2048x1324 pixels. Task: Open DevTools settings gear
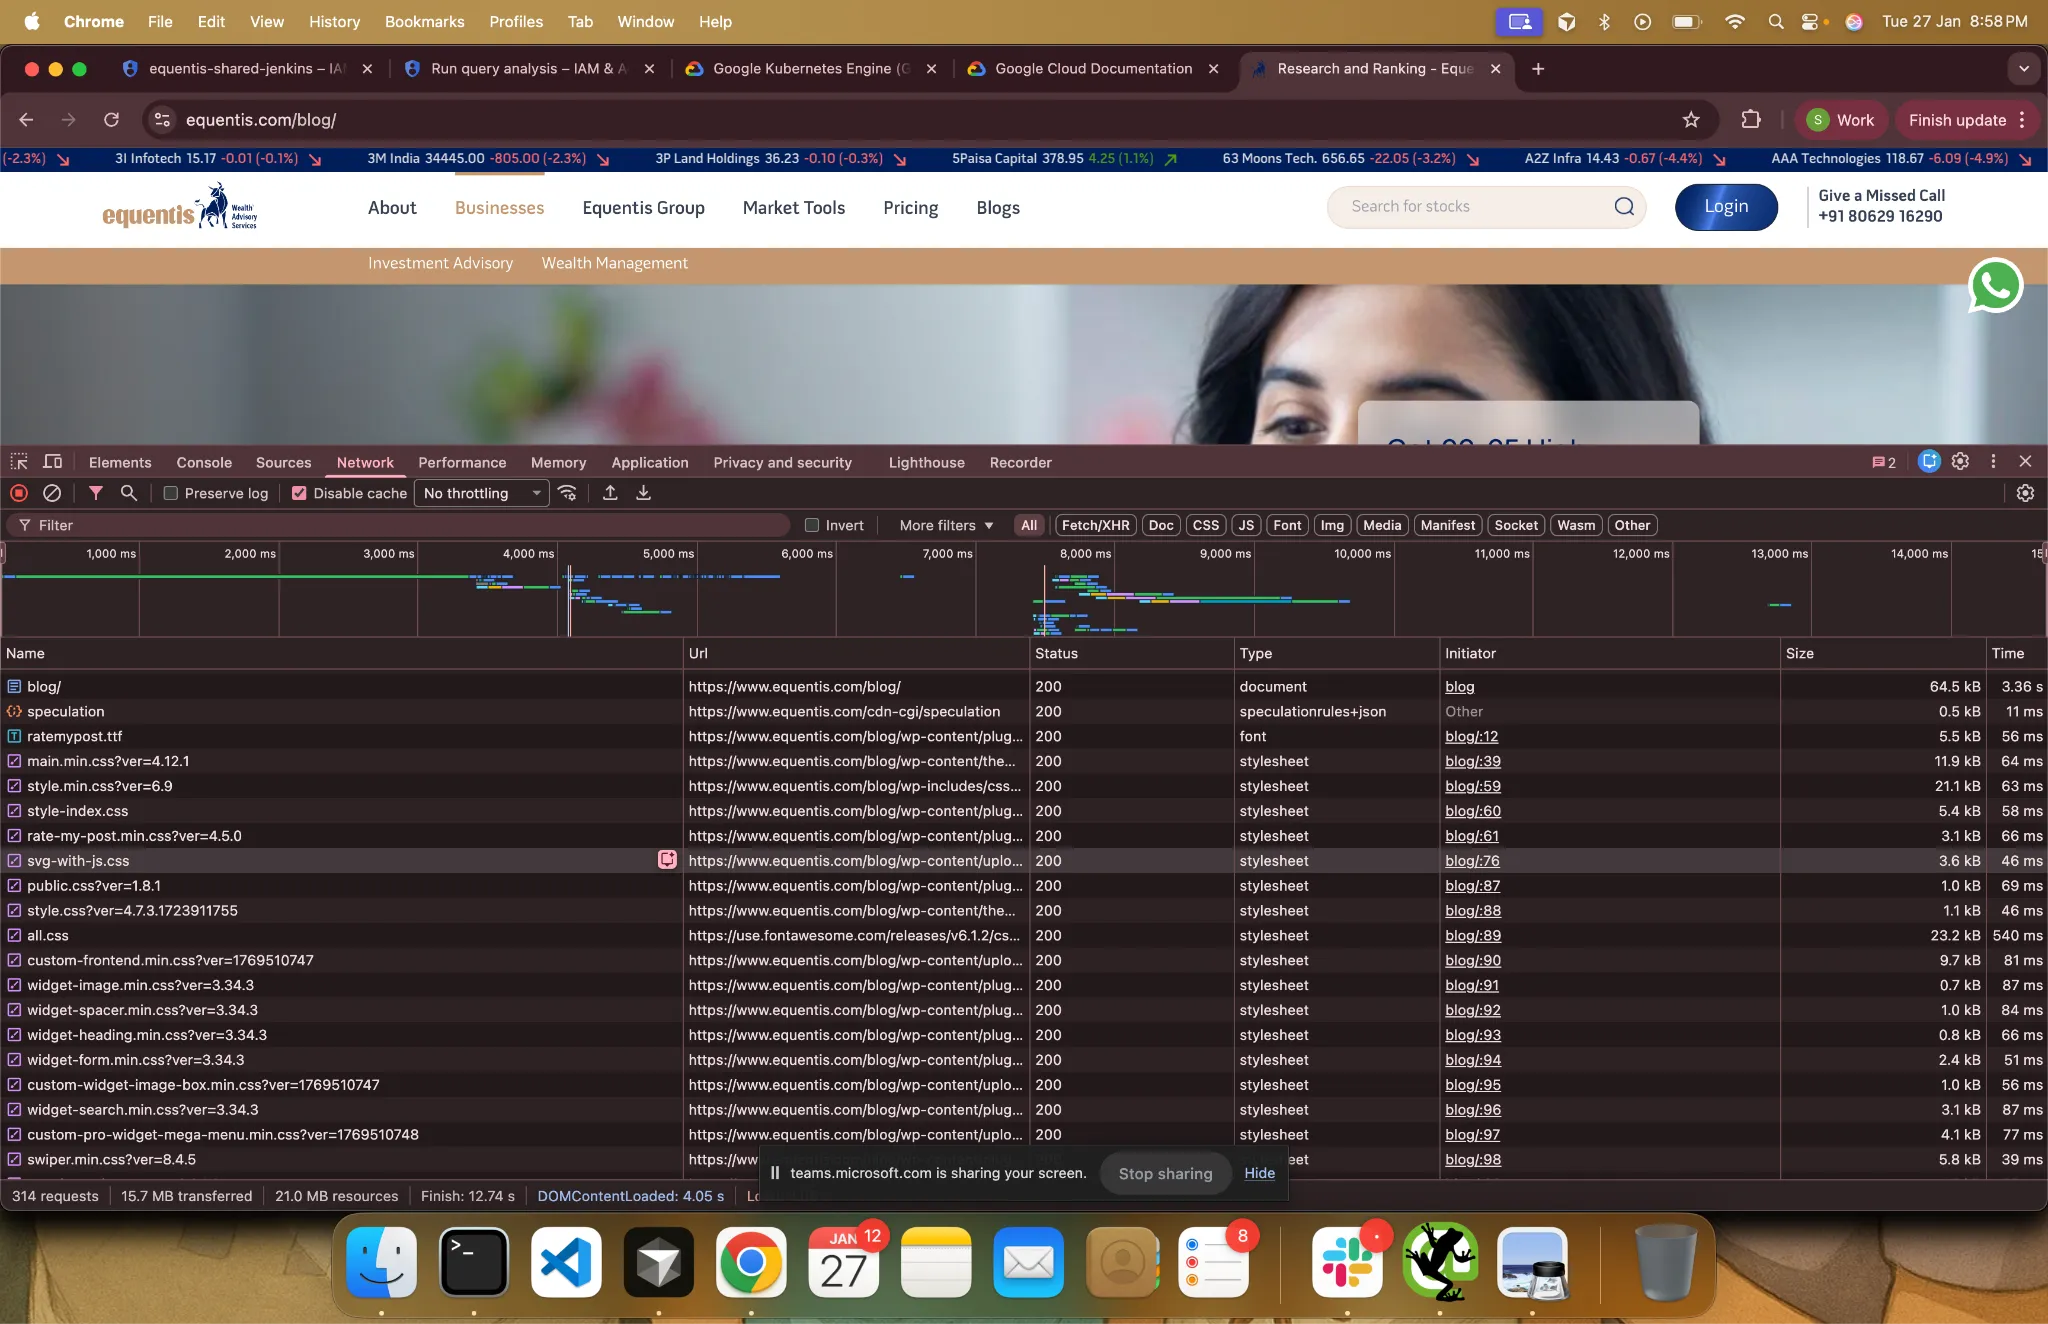1960,462
